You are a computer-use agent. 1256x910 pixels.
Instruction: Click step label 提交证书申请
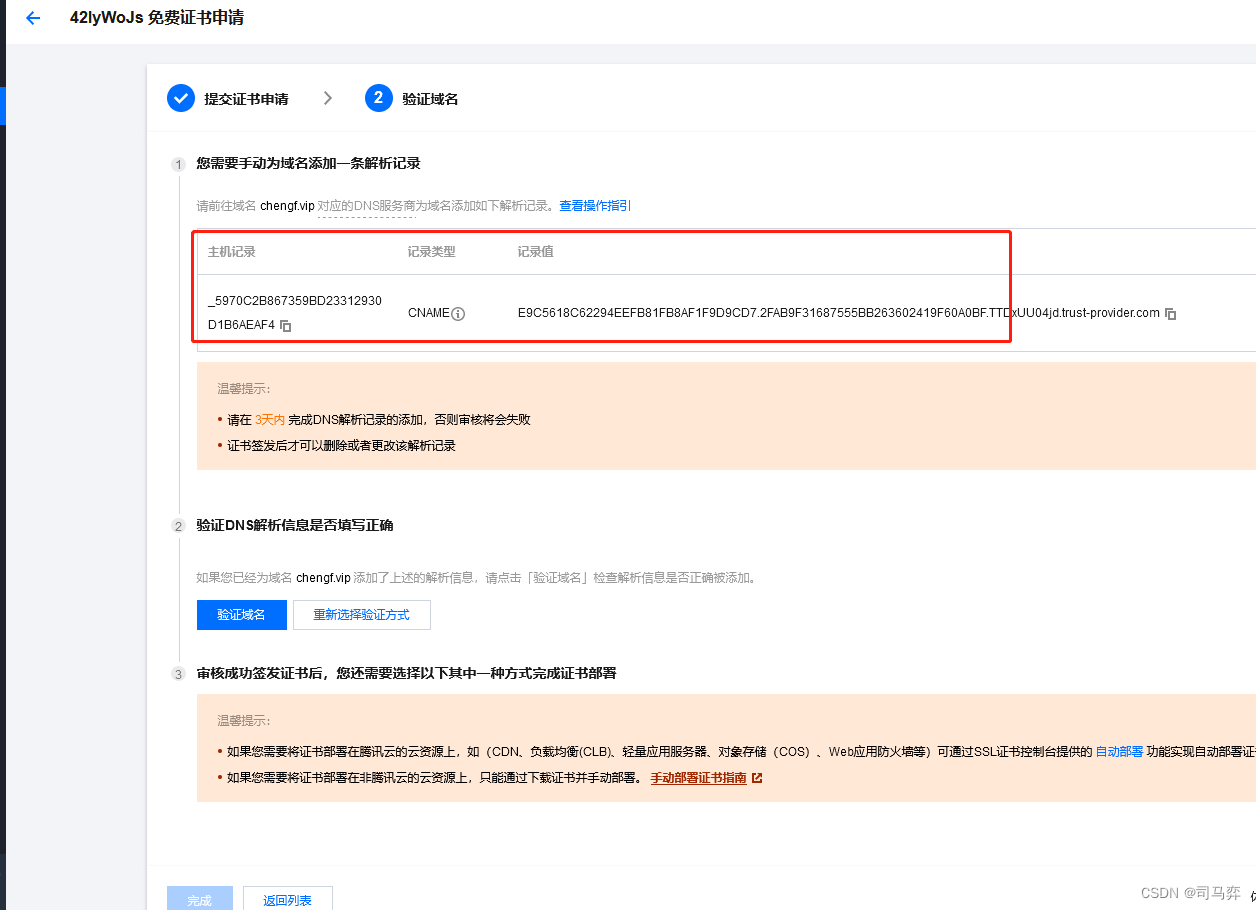(246, 99)
